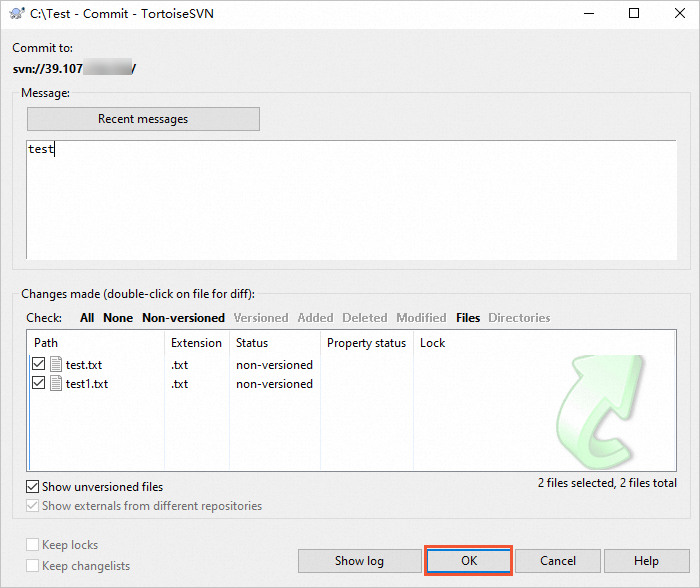Click the .txt extension cell for test.txt
The image size is (700, 588).
click(x=179, y=365)
